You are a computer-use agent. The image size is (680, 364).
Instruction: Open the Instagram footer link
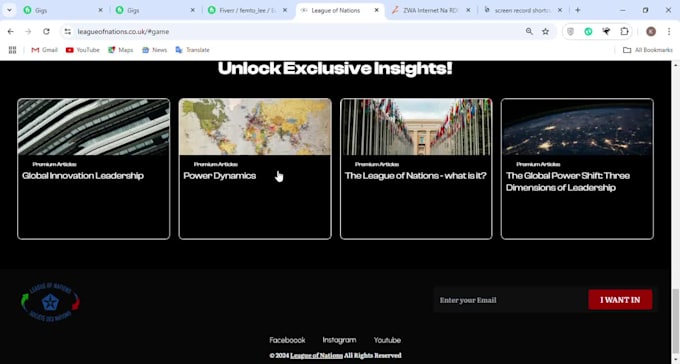(x=339, y=340)
